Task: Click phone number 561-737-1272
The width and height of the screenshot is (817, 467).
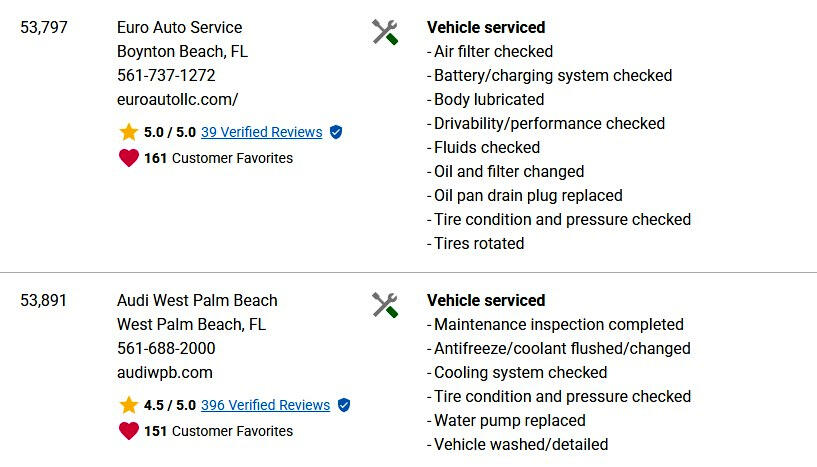Action: (x=166, y=76)
